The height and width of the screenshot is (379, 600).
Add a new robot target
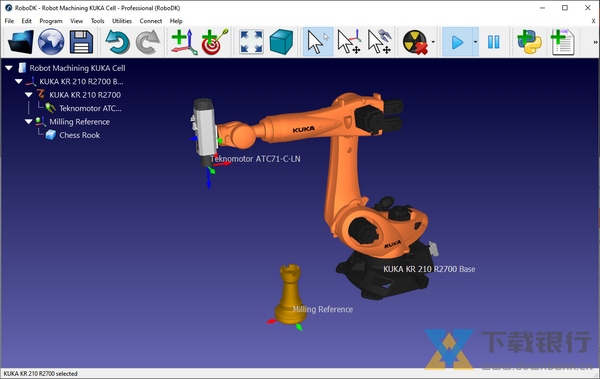[x=215, y=42]
